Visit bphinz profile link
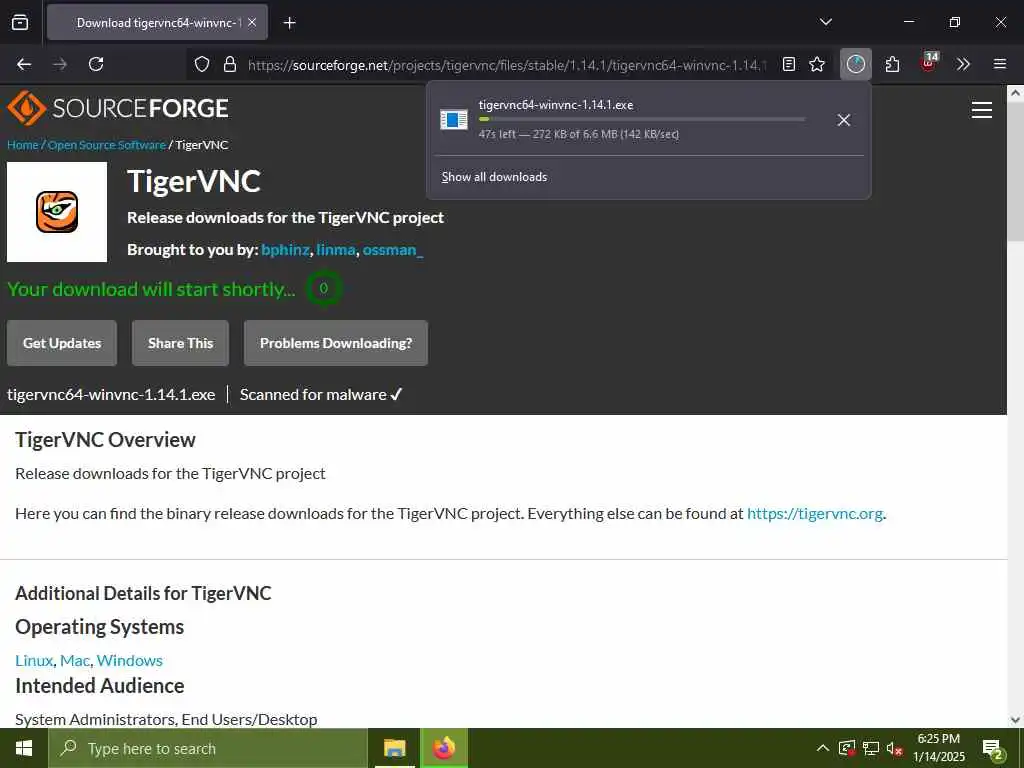 coord(285,250)
